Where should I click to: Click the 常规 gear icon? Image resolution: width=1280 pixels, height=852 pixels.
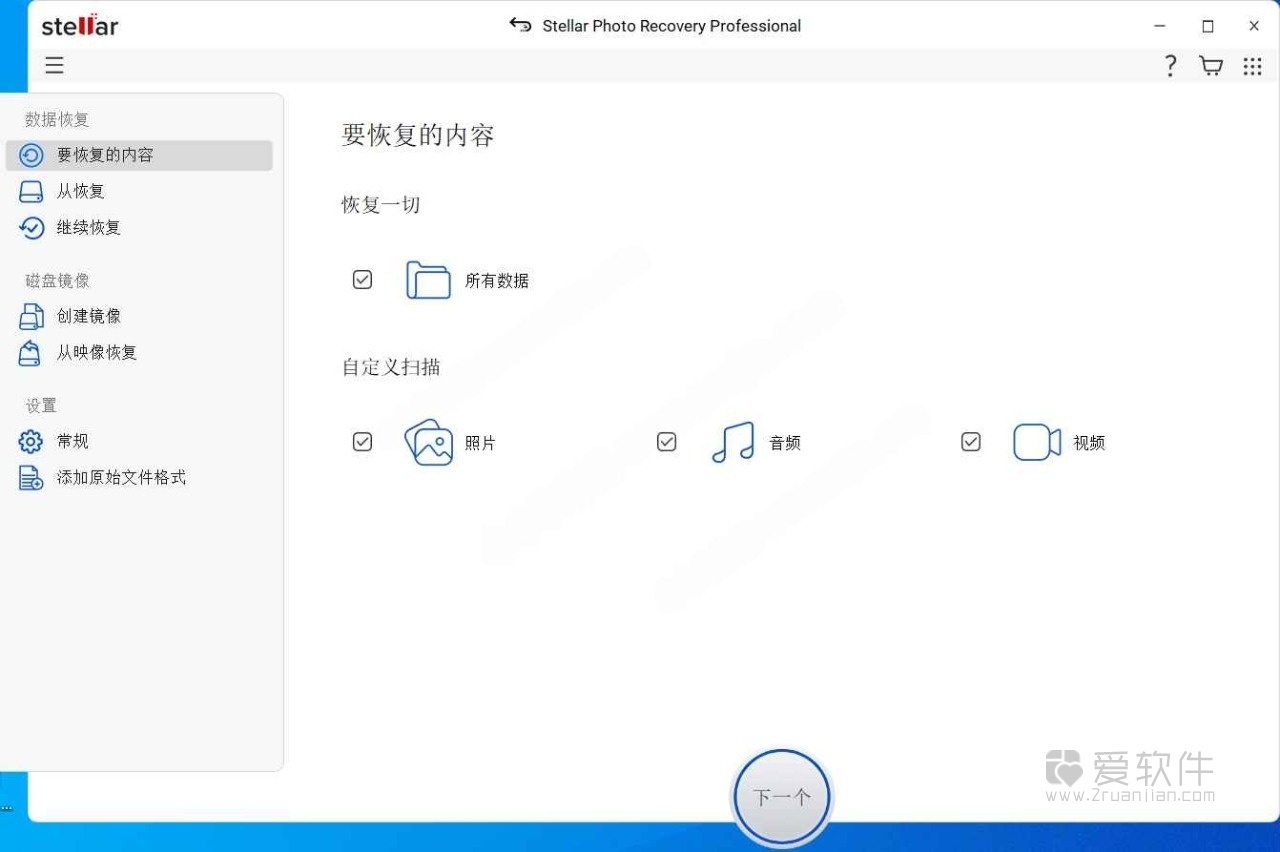(32, 441)
